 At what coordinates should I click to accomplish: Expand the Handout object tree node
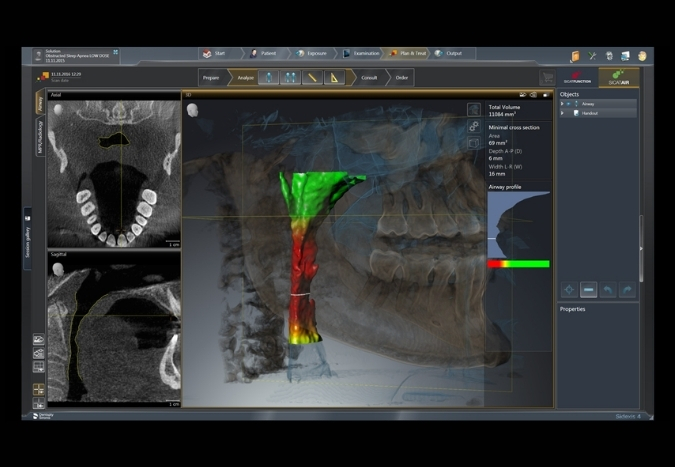pos(563,113)
